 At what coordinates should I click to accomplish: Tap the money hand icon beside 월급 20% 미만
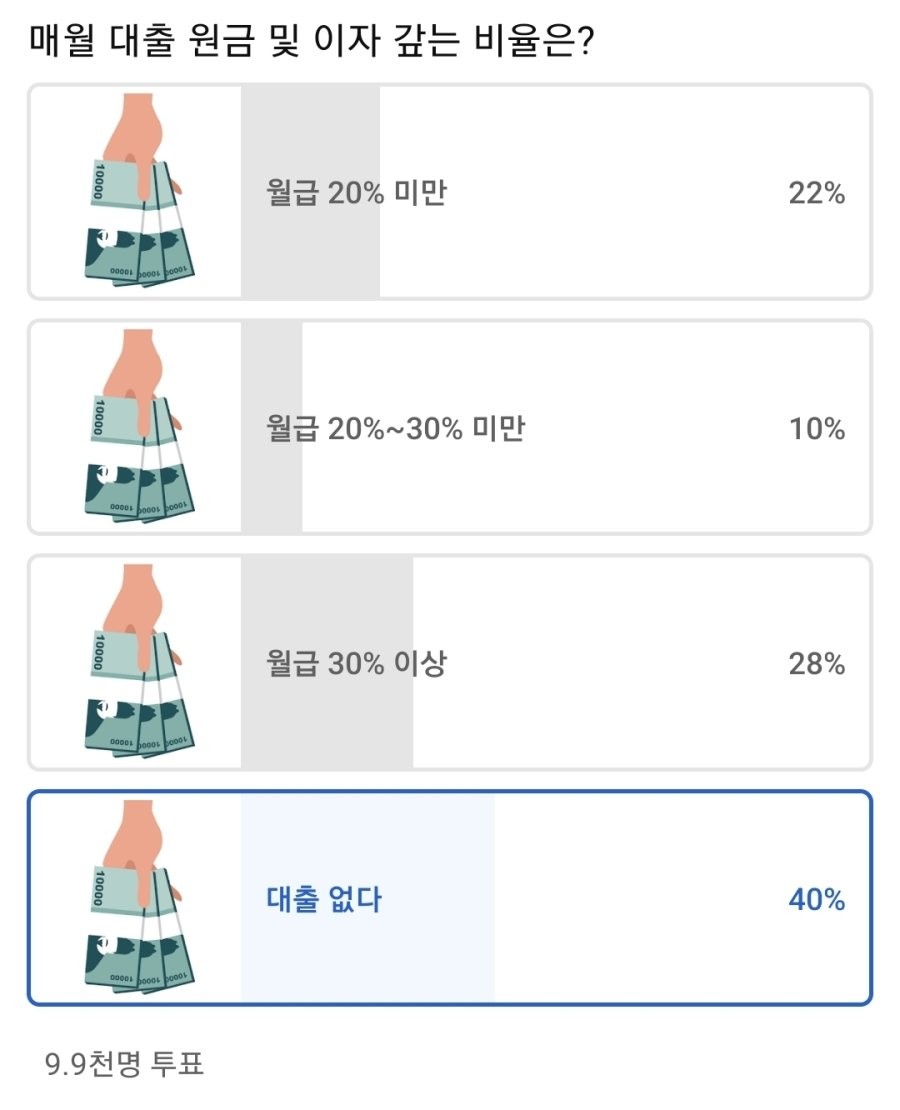click(x=139, y=190)
